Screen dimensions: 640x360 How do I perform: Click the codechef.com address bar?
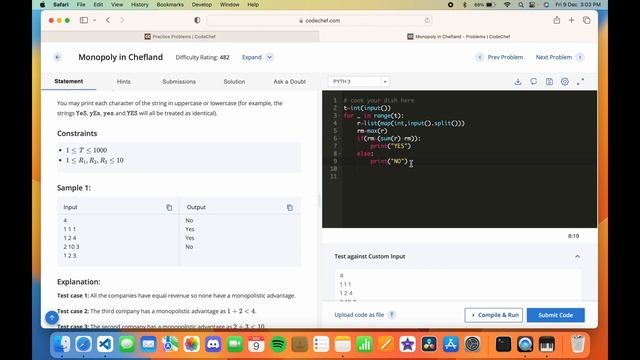(x=320, y=20)
